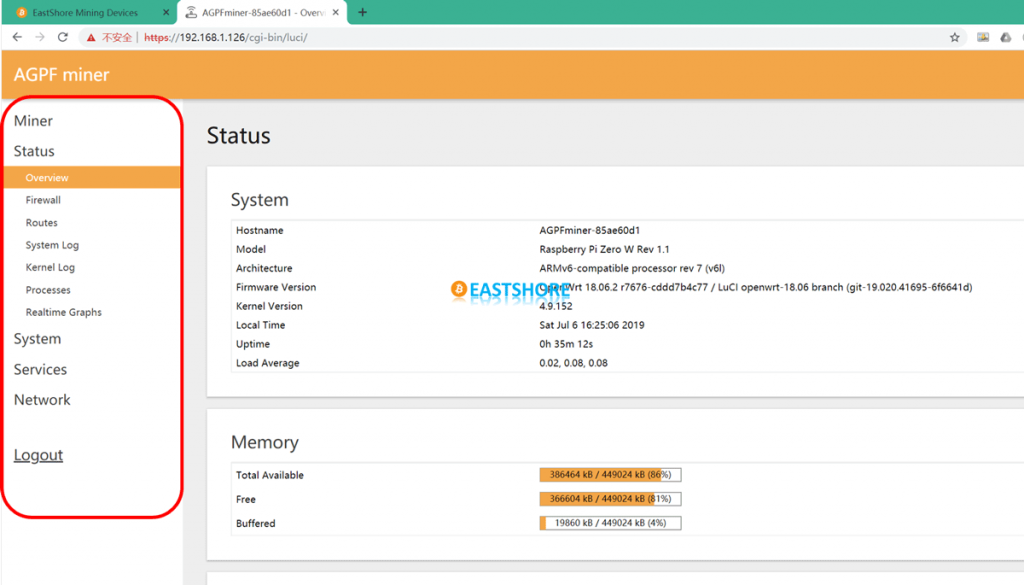Click the AGPFminer tab's page favicon
Screen dimensions: 1024x585
coord(193,13)
